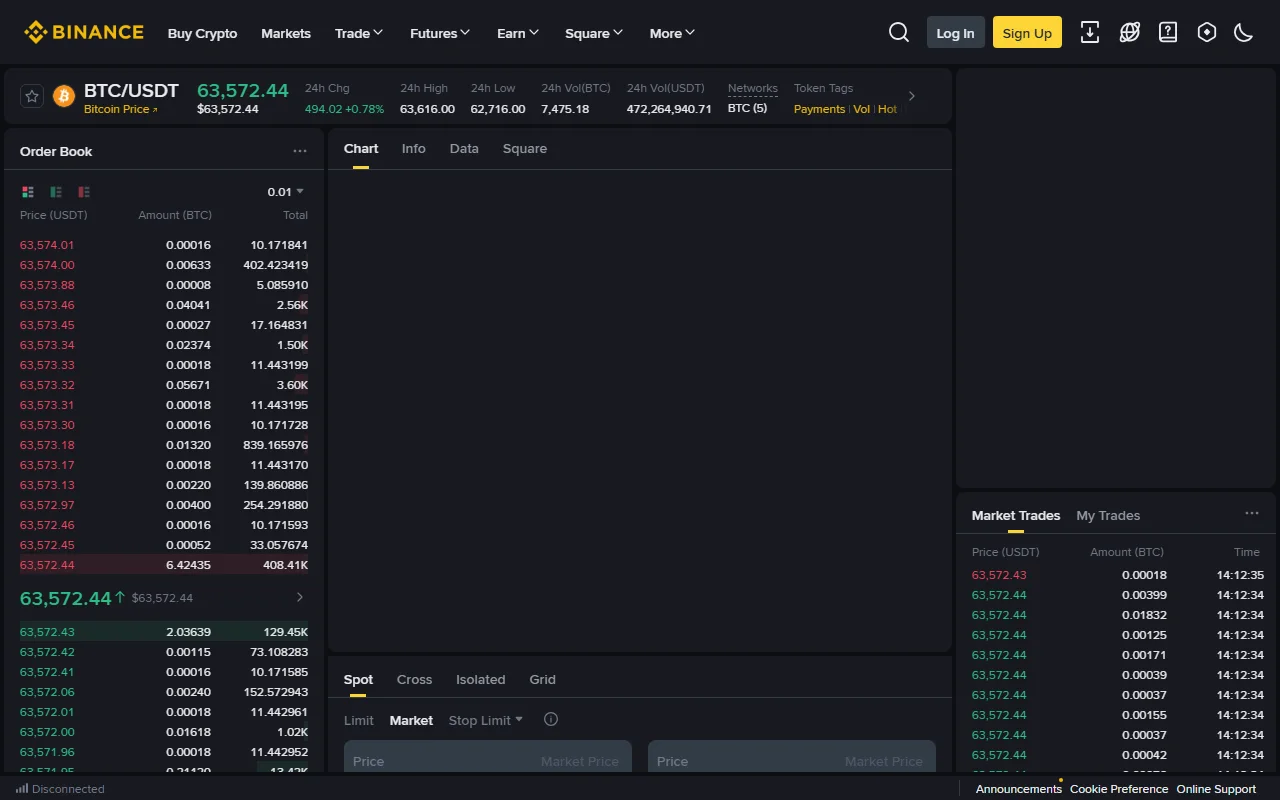1280x800 pixels.
Task: Open the 0.01 price grouping dropdown
Action: 285,192
